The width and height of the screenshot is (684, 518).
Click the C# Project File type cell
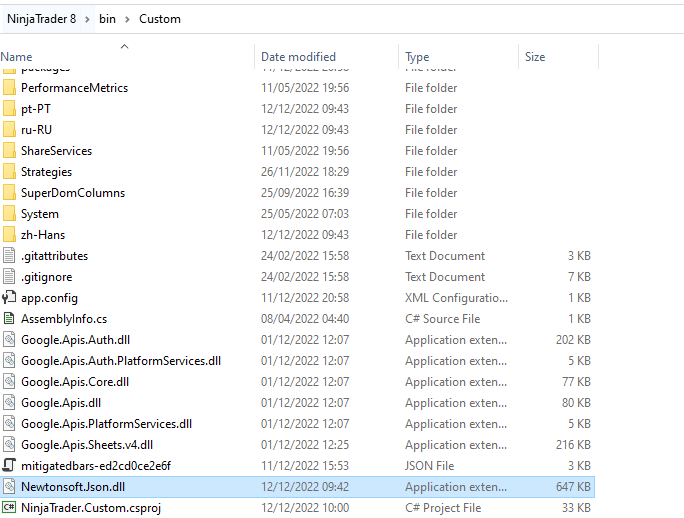click(x=443, y=508)
